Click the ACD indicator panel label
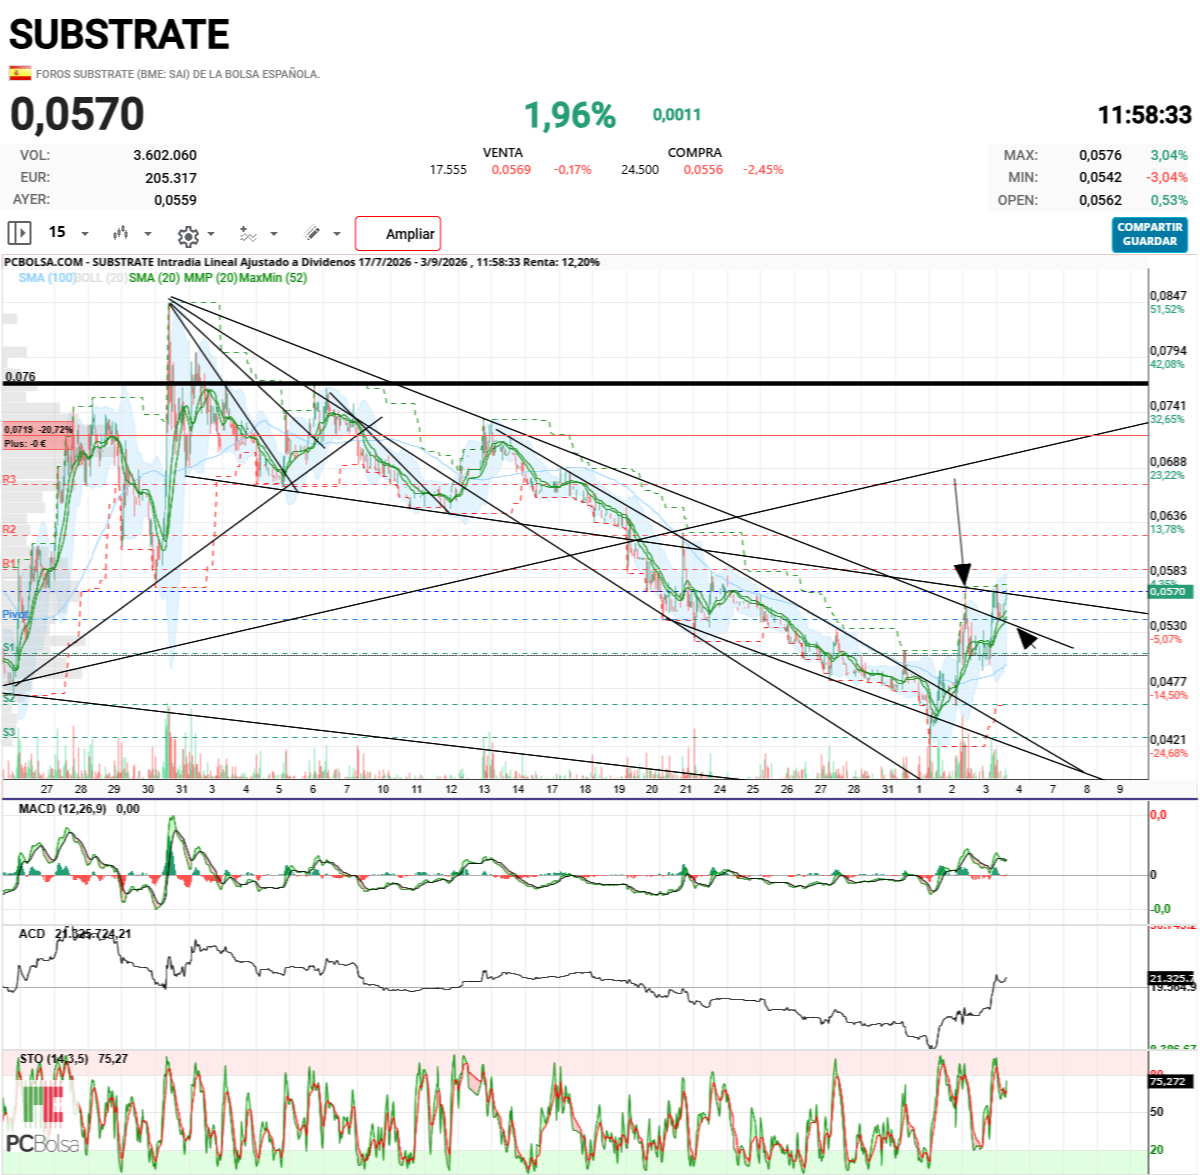 (32, 933)
